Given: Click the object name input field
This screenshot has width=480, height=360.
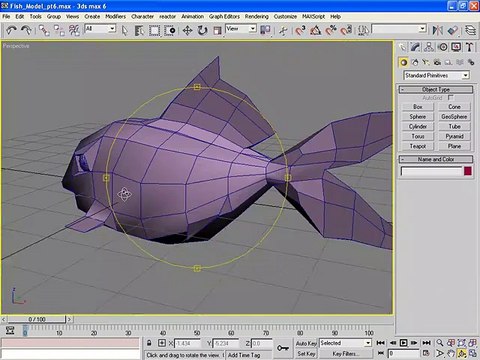Looking at the screenshot, I should tap(431, 171).
